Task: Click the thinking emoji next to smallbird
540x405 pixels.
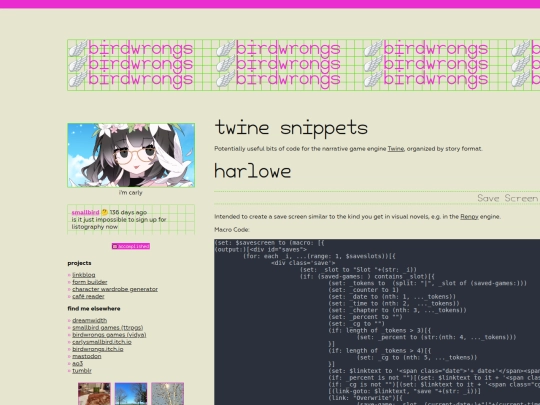Action: (x=104, y=212)
